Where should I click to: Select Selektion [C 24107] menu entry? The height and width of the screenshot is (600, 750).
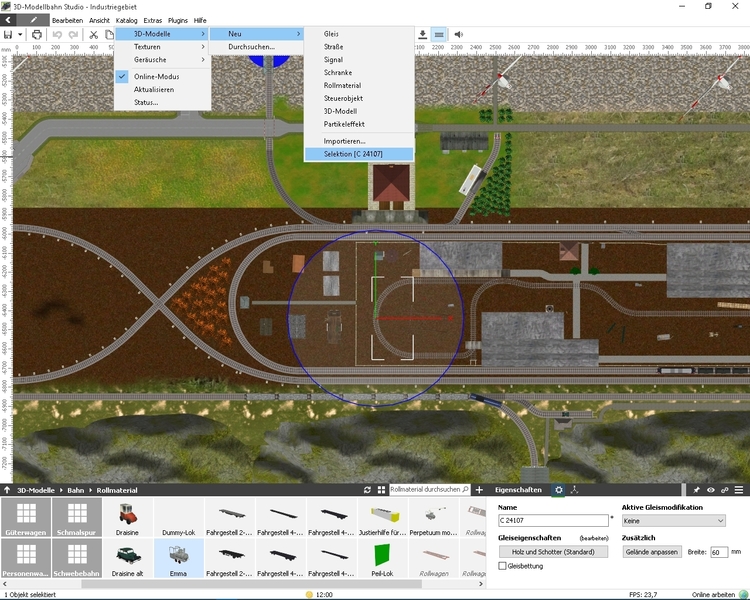pyautogui.click(x=353, y=154)
